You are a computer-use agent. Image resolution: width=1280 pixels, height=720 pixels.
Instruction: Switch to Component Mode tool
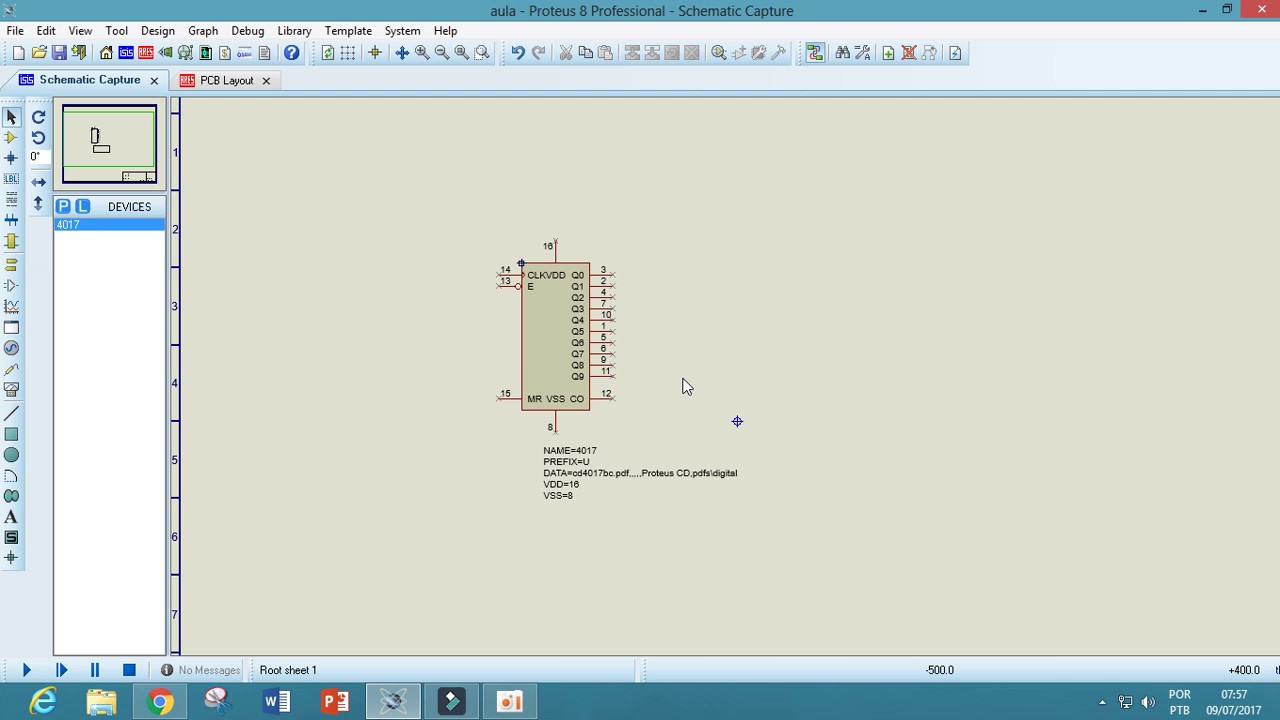(12, 138)
